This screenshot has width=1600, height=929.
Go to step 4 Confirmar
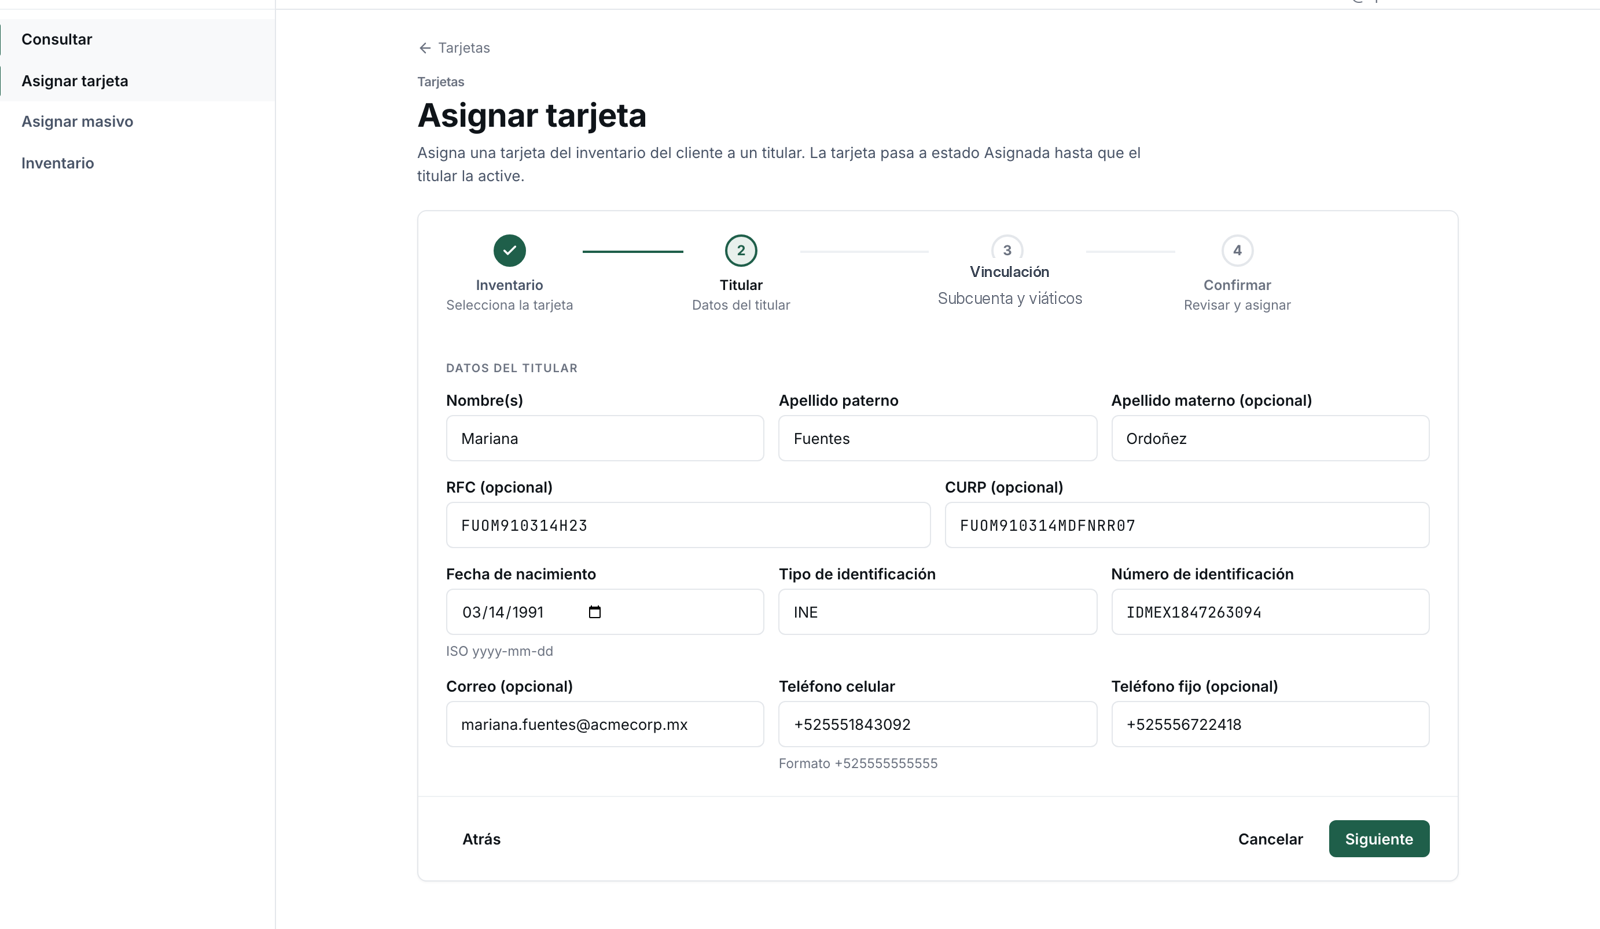[x=1237, y=250]
